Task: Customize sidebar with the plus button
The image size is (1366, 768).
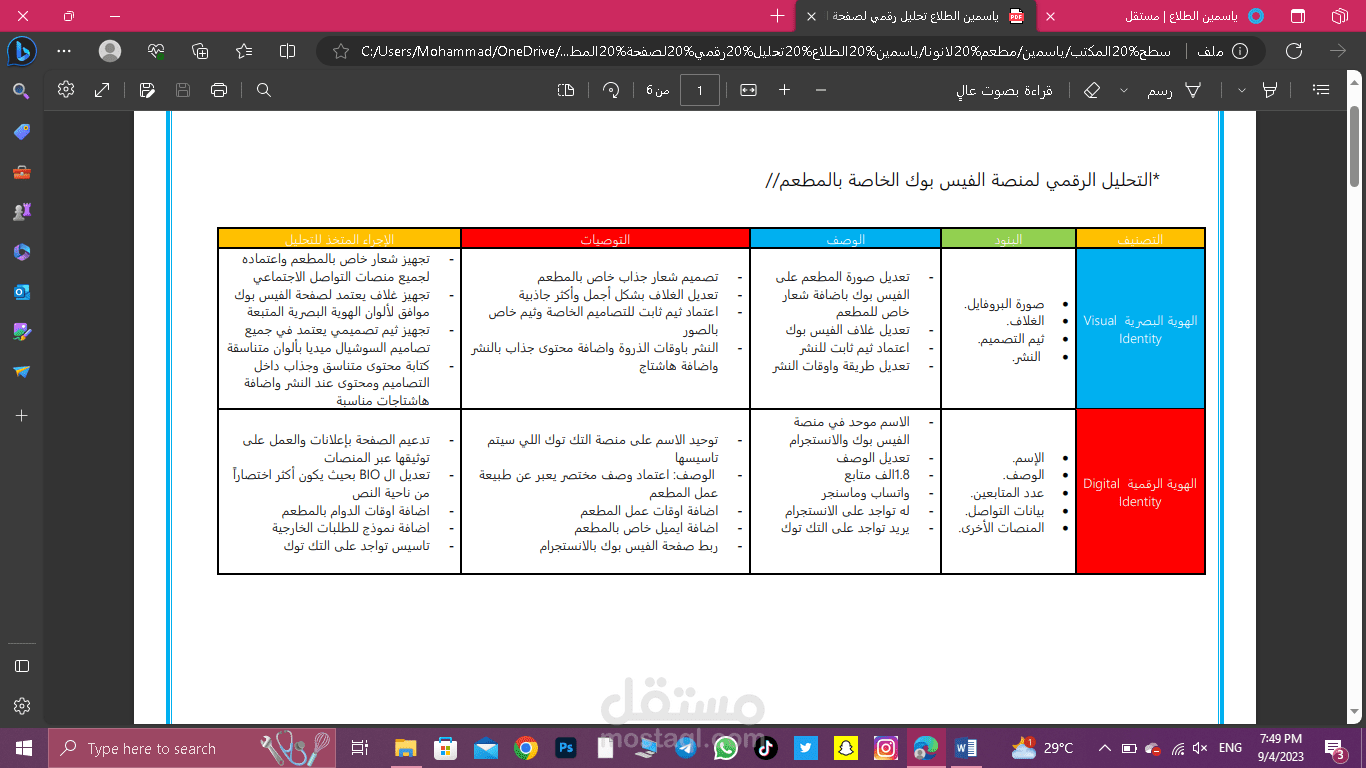Action: [x=21, y=415]
